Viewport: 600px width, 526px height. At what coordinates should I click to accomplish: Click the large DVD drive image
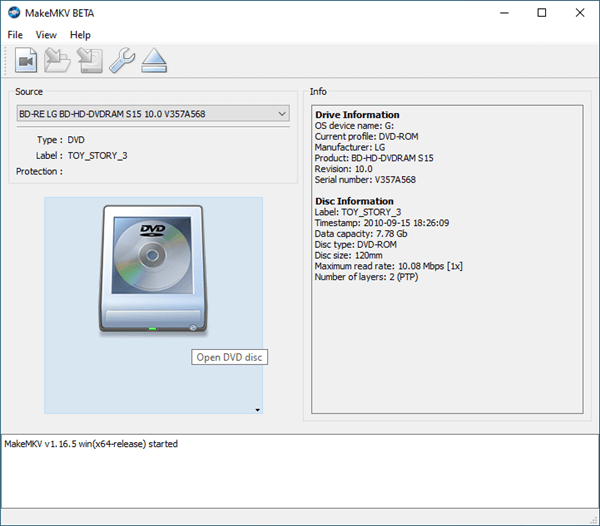[153, 269]
